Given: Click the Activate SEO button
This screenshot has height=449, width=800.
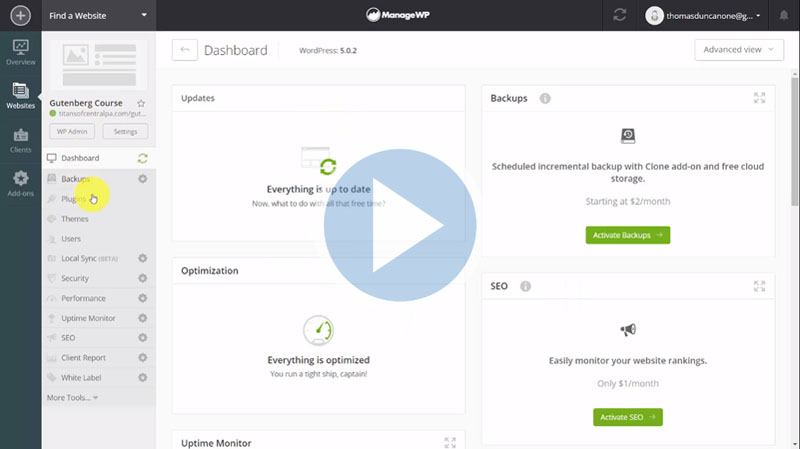Looking at the screenshot, I should [x=627, y=417].
